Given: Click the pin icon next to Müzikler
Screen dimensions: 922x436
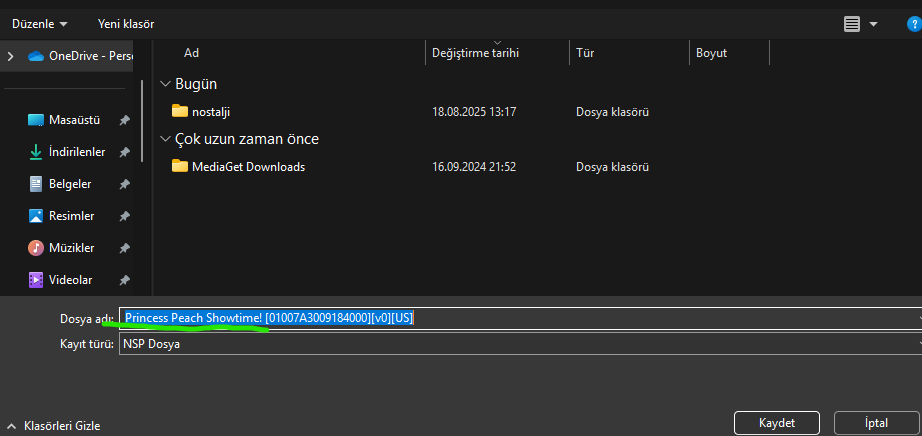Looking at the screenshot, I should tap(124, 248).
